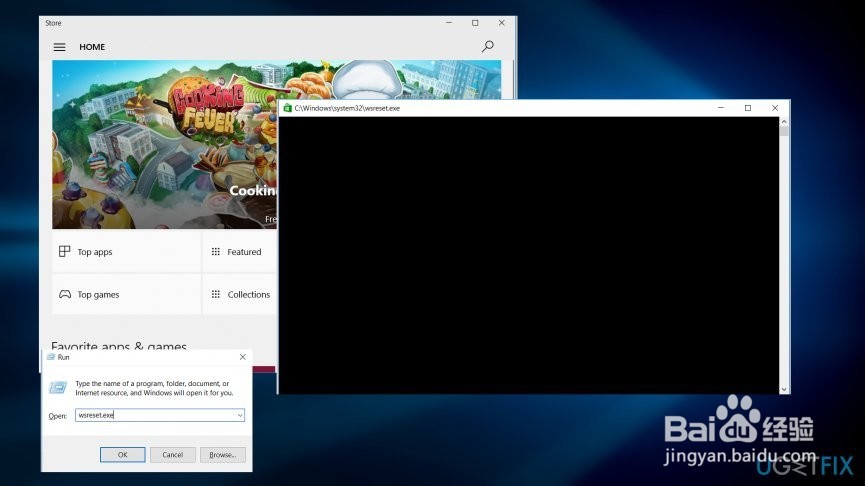Click the Featured dots icon
This screenshot has height=486, width=865.
pyautogui.click(x=216, y=252)
